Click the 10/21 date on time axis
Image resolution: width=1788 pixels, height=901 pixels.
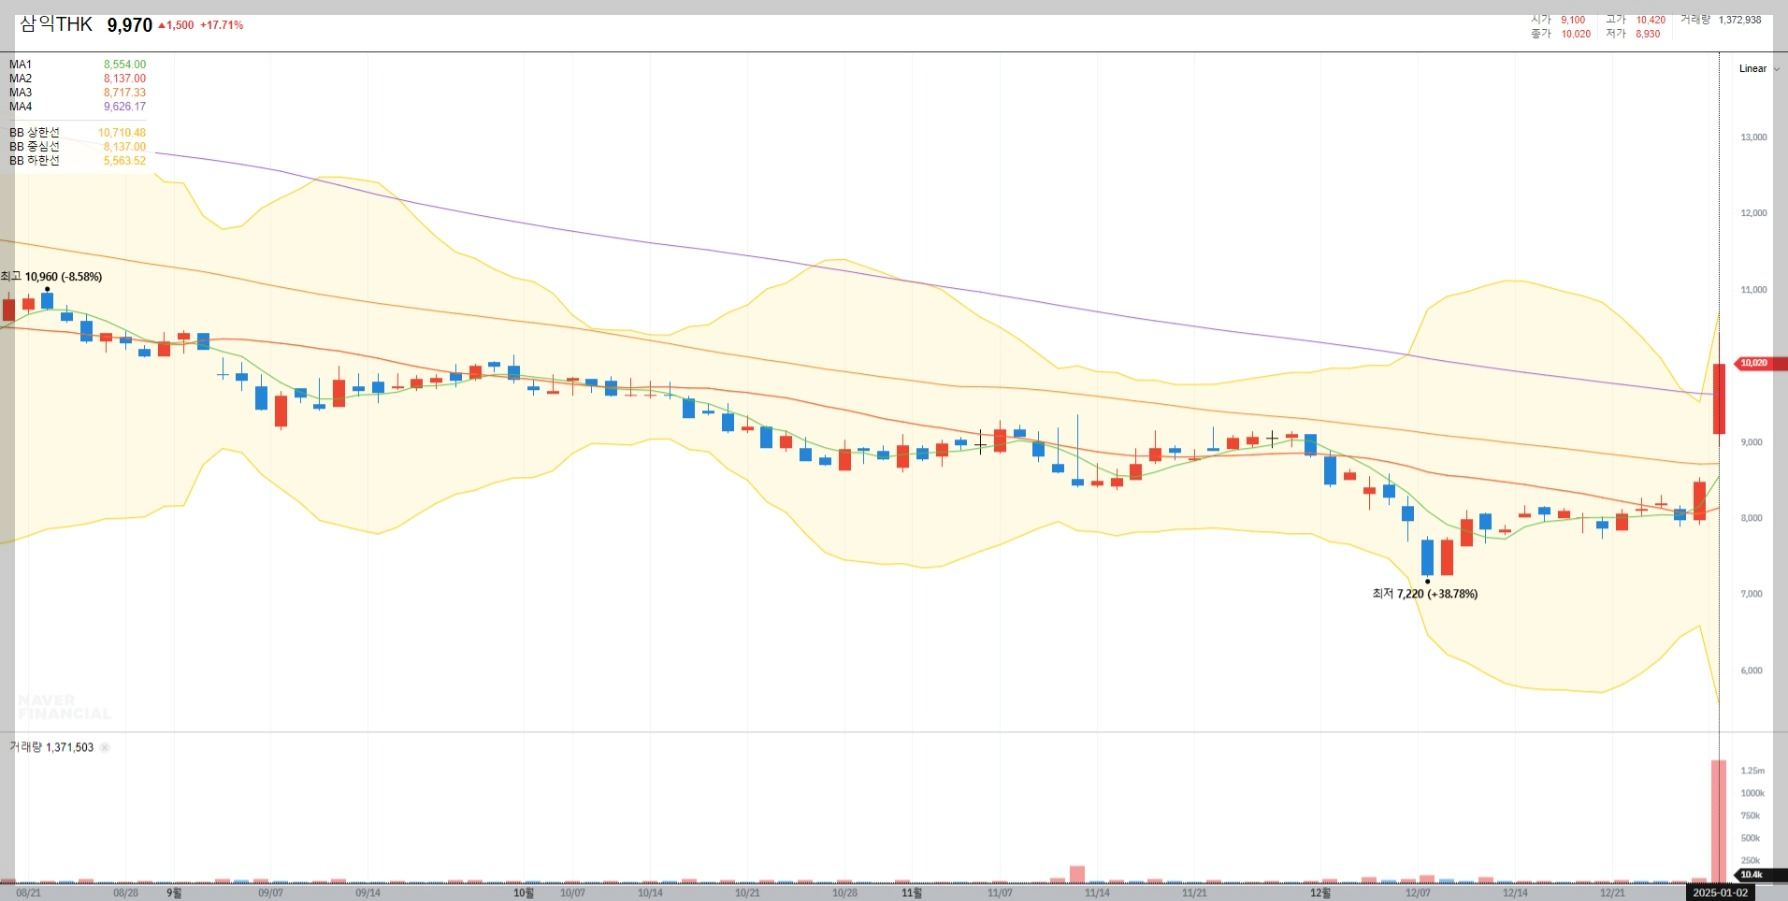coord(747,893)
